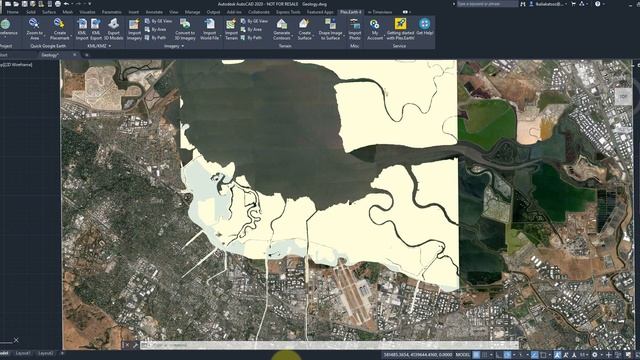The width and height of the screenshot is (640, 360).
Task: Start the Import Terrain tool
Action: pos(231,24)
